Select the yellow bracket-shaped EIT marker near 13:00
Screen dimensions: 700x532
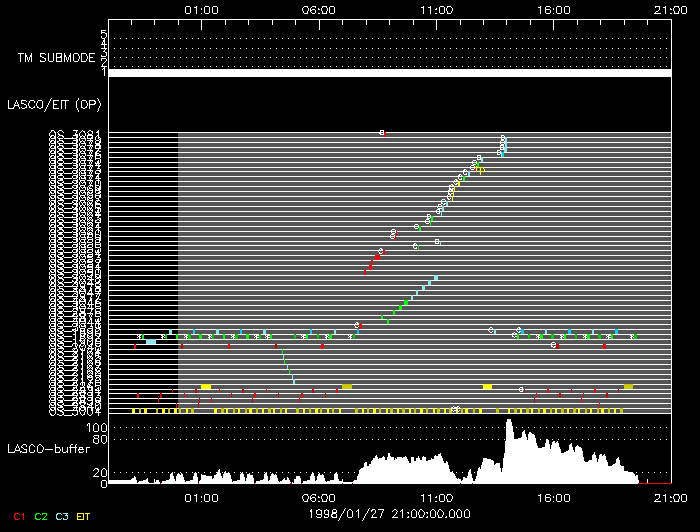coord(480,170)
